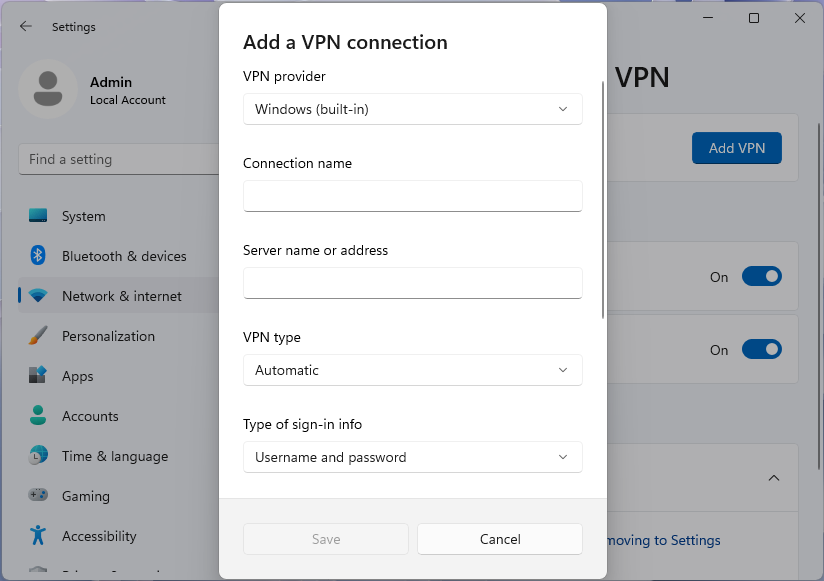Click the Connection name input field
This screenshot has height=581, width=824.
(x=412, y=196)
